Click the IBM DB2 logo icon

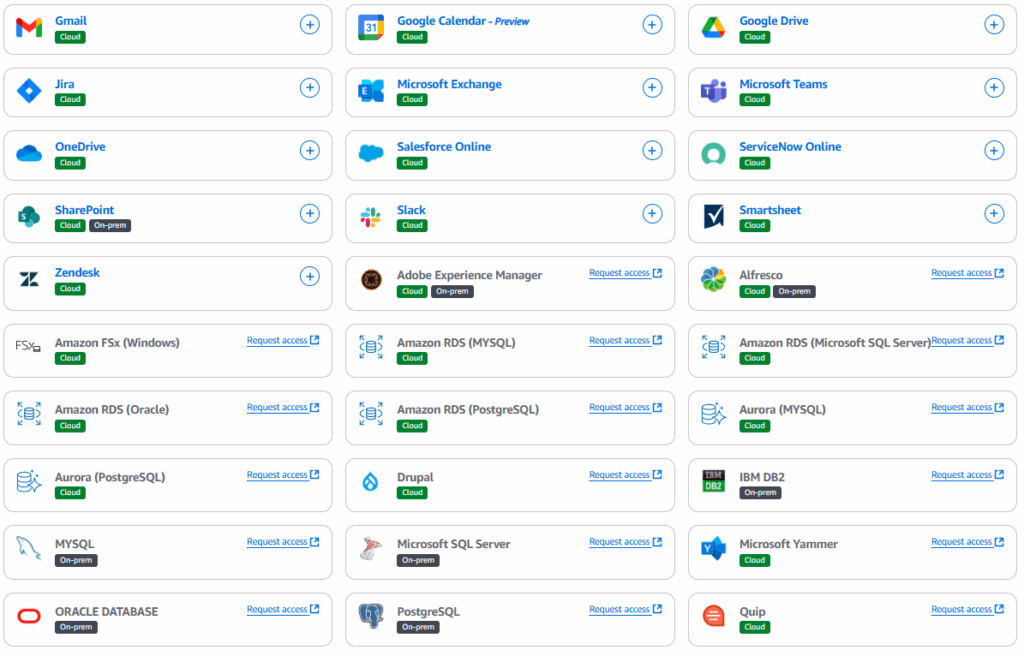713,481
